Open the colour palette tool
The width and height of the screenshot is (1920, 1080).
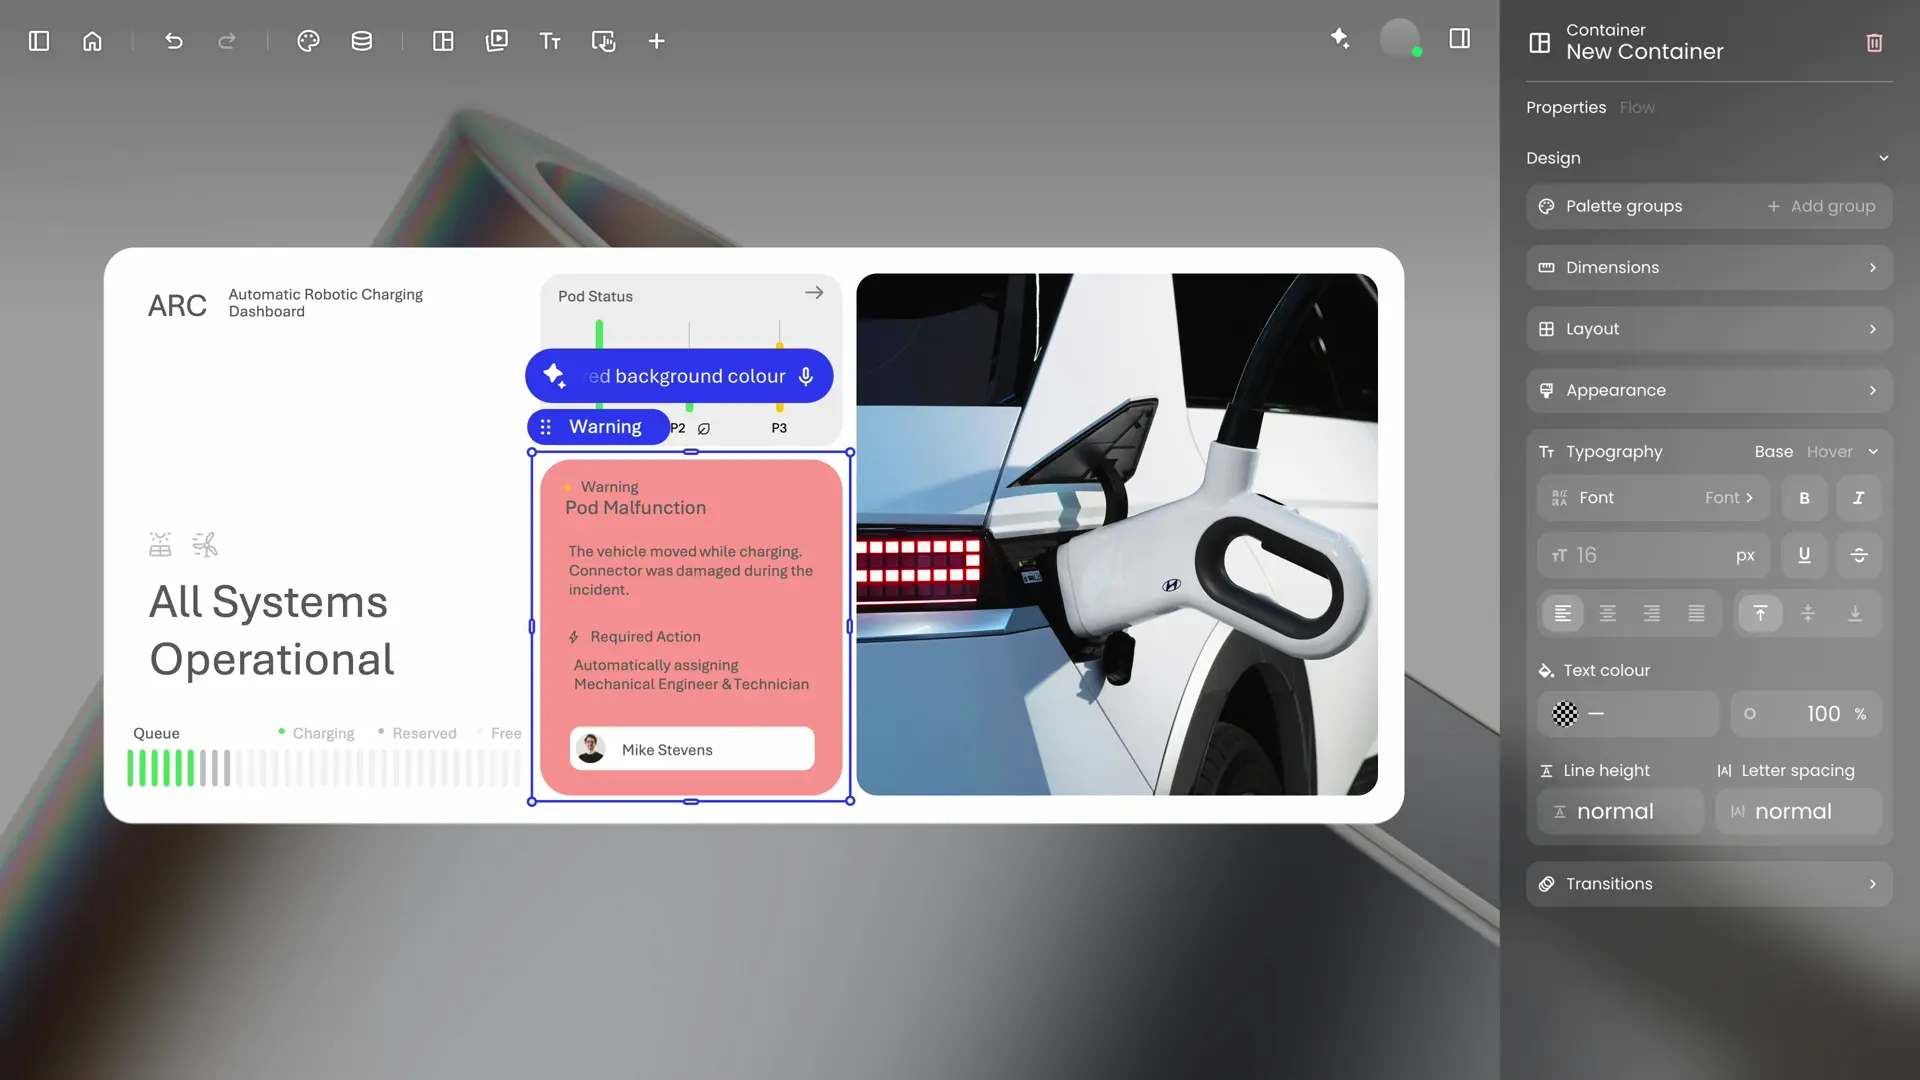coord(308,41)
